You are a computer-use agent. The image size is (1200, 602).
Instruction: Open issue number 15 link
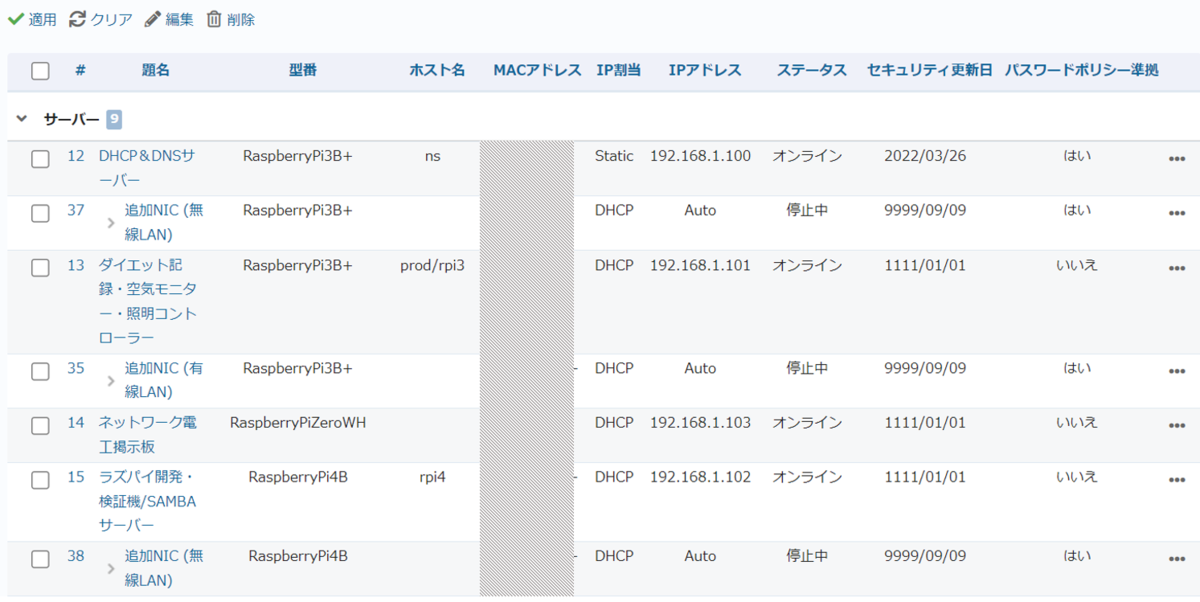76,477
